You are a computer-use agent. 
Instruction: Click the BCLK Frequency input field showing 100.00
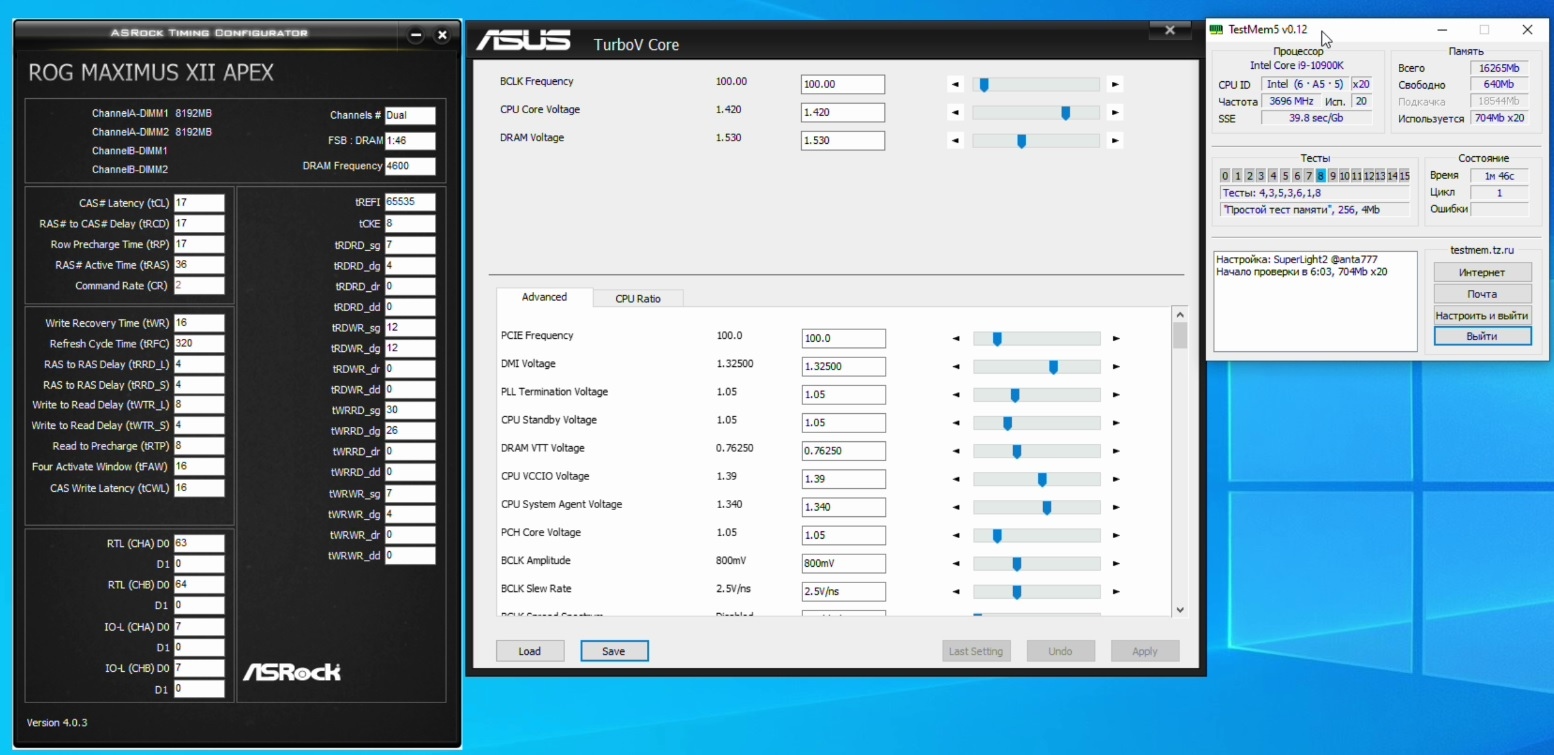(x=843, y=85)
